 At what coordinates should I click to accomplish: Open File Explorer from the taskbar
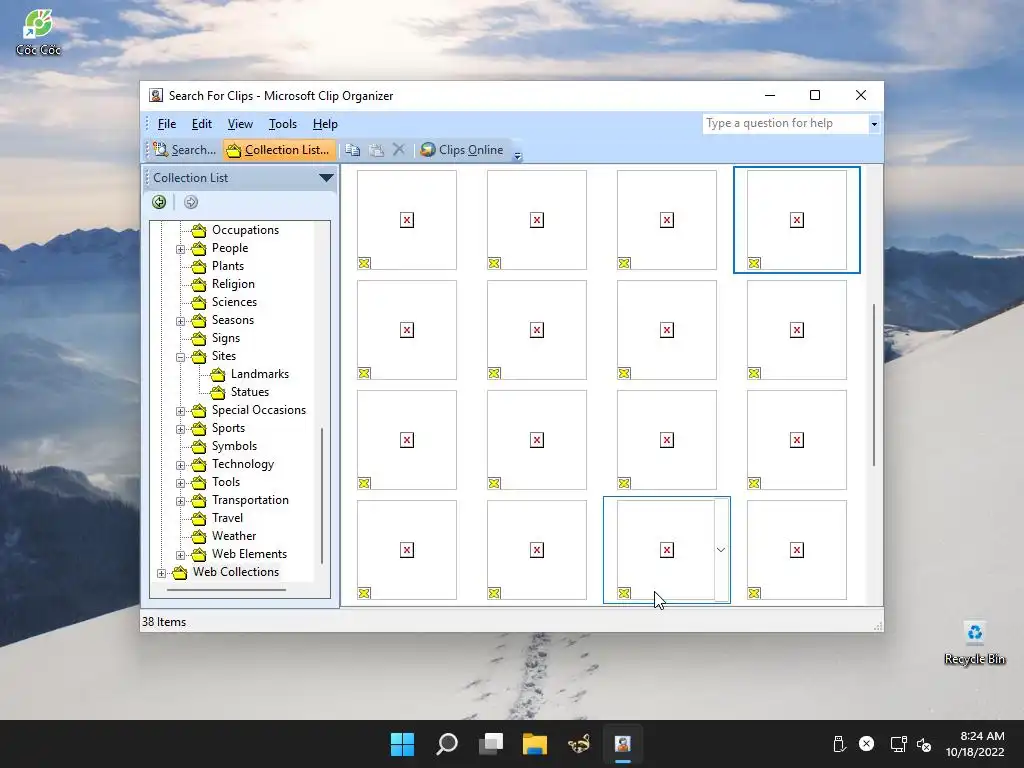[535, 744]
